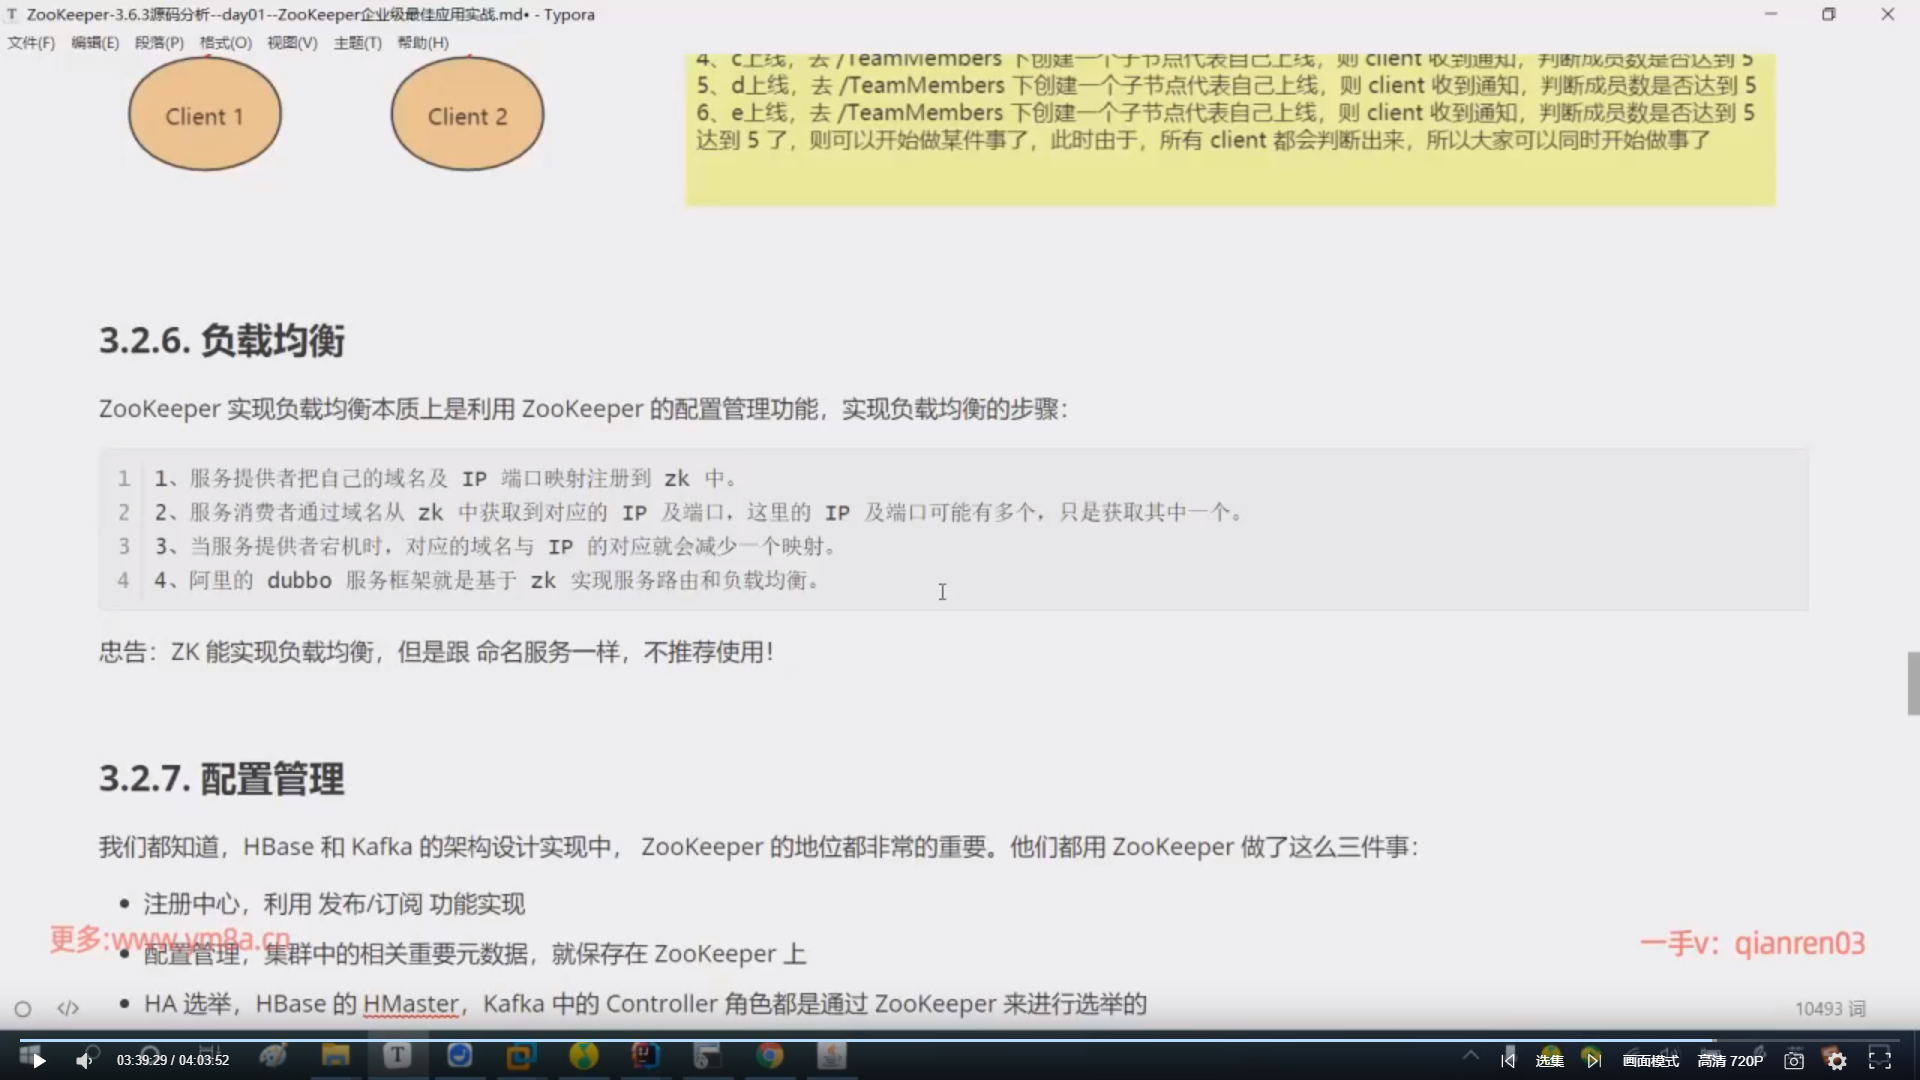
Task: Open the 格式(O) menu
Action: click(225, 42)
